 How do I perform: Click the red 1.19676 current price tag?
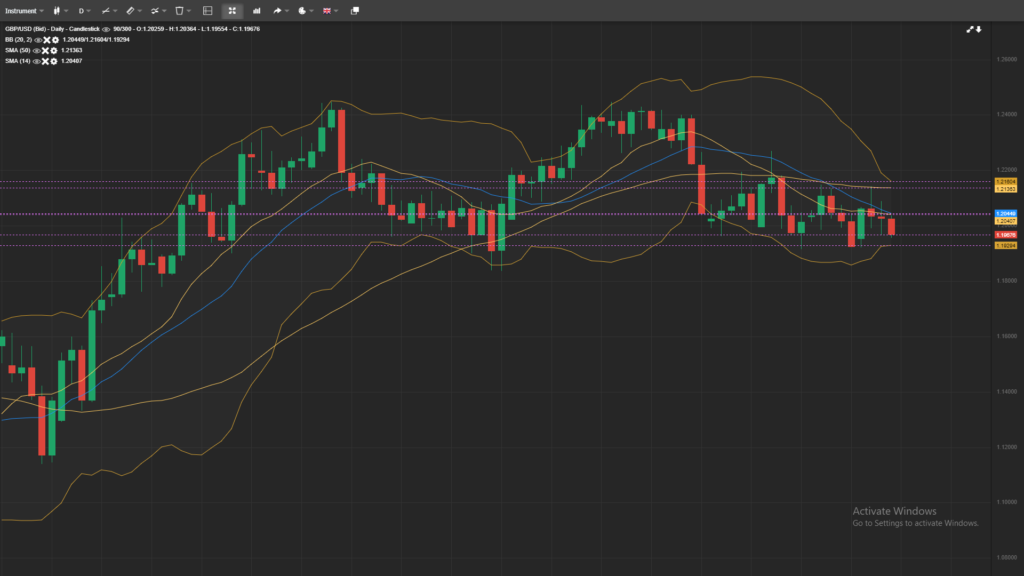click(1005, 235)
